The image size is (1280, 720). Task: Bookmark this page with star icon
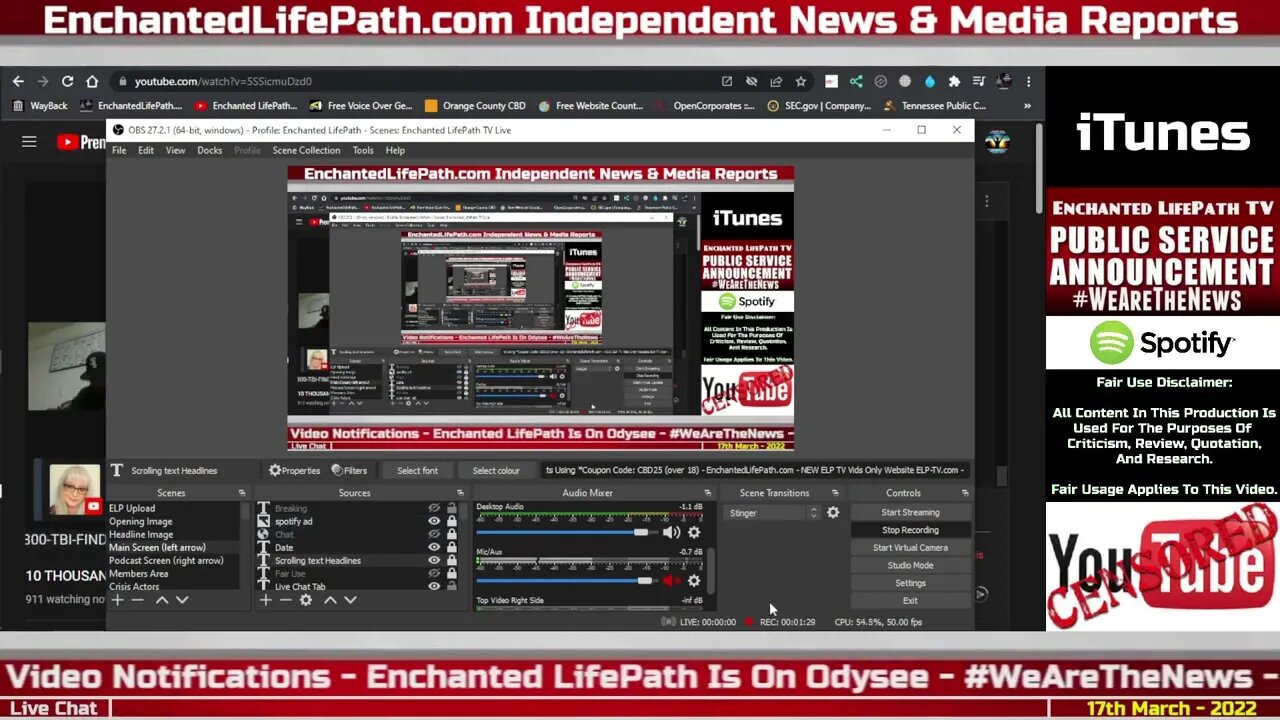(800, 81)
